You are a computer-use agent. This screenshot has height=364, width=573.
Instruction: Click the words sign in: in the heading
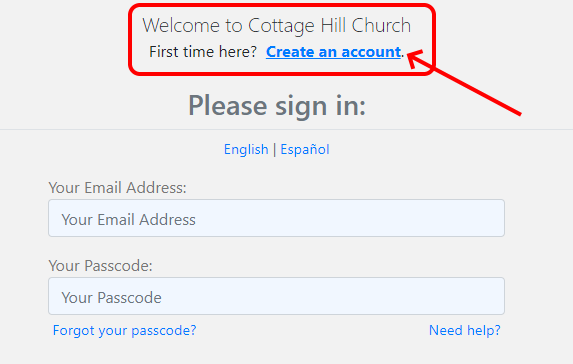(320, 106)
